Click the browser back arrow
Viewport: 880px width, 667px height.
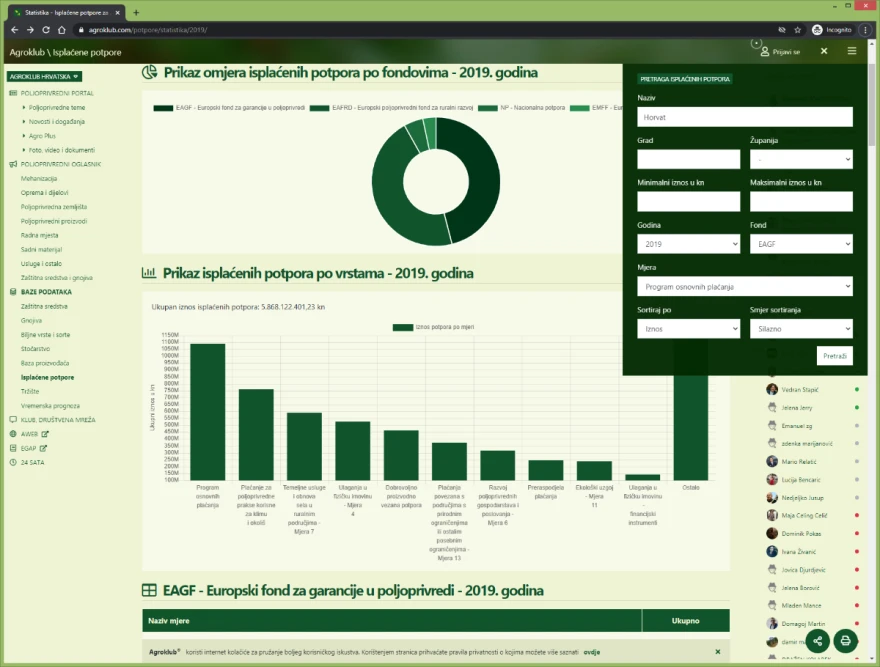pyautogui.click(x=15, y=30)
